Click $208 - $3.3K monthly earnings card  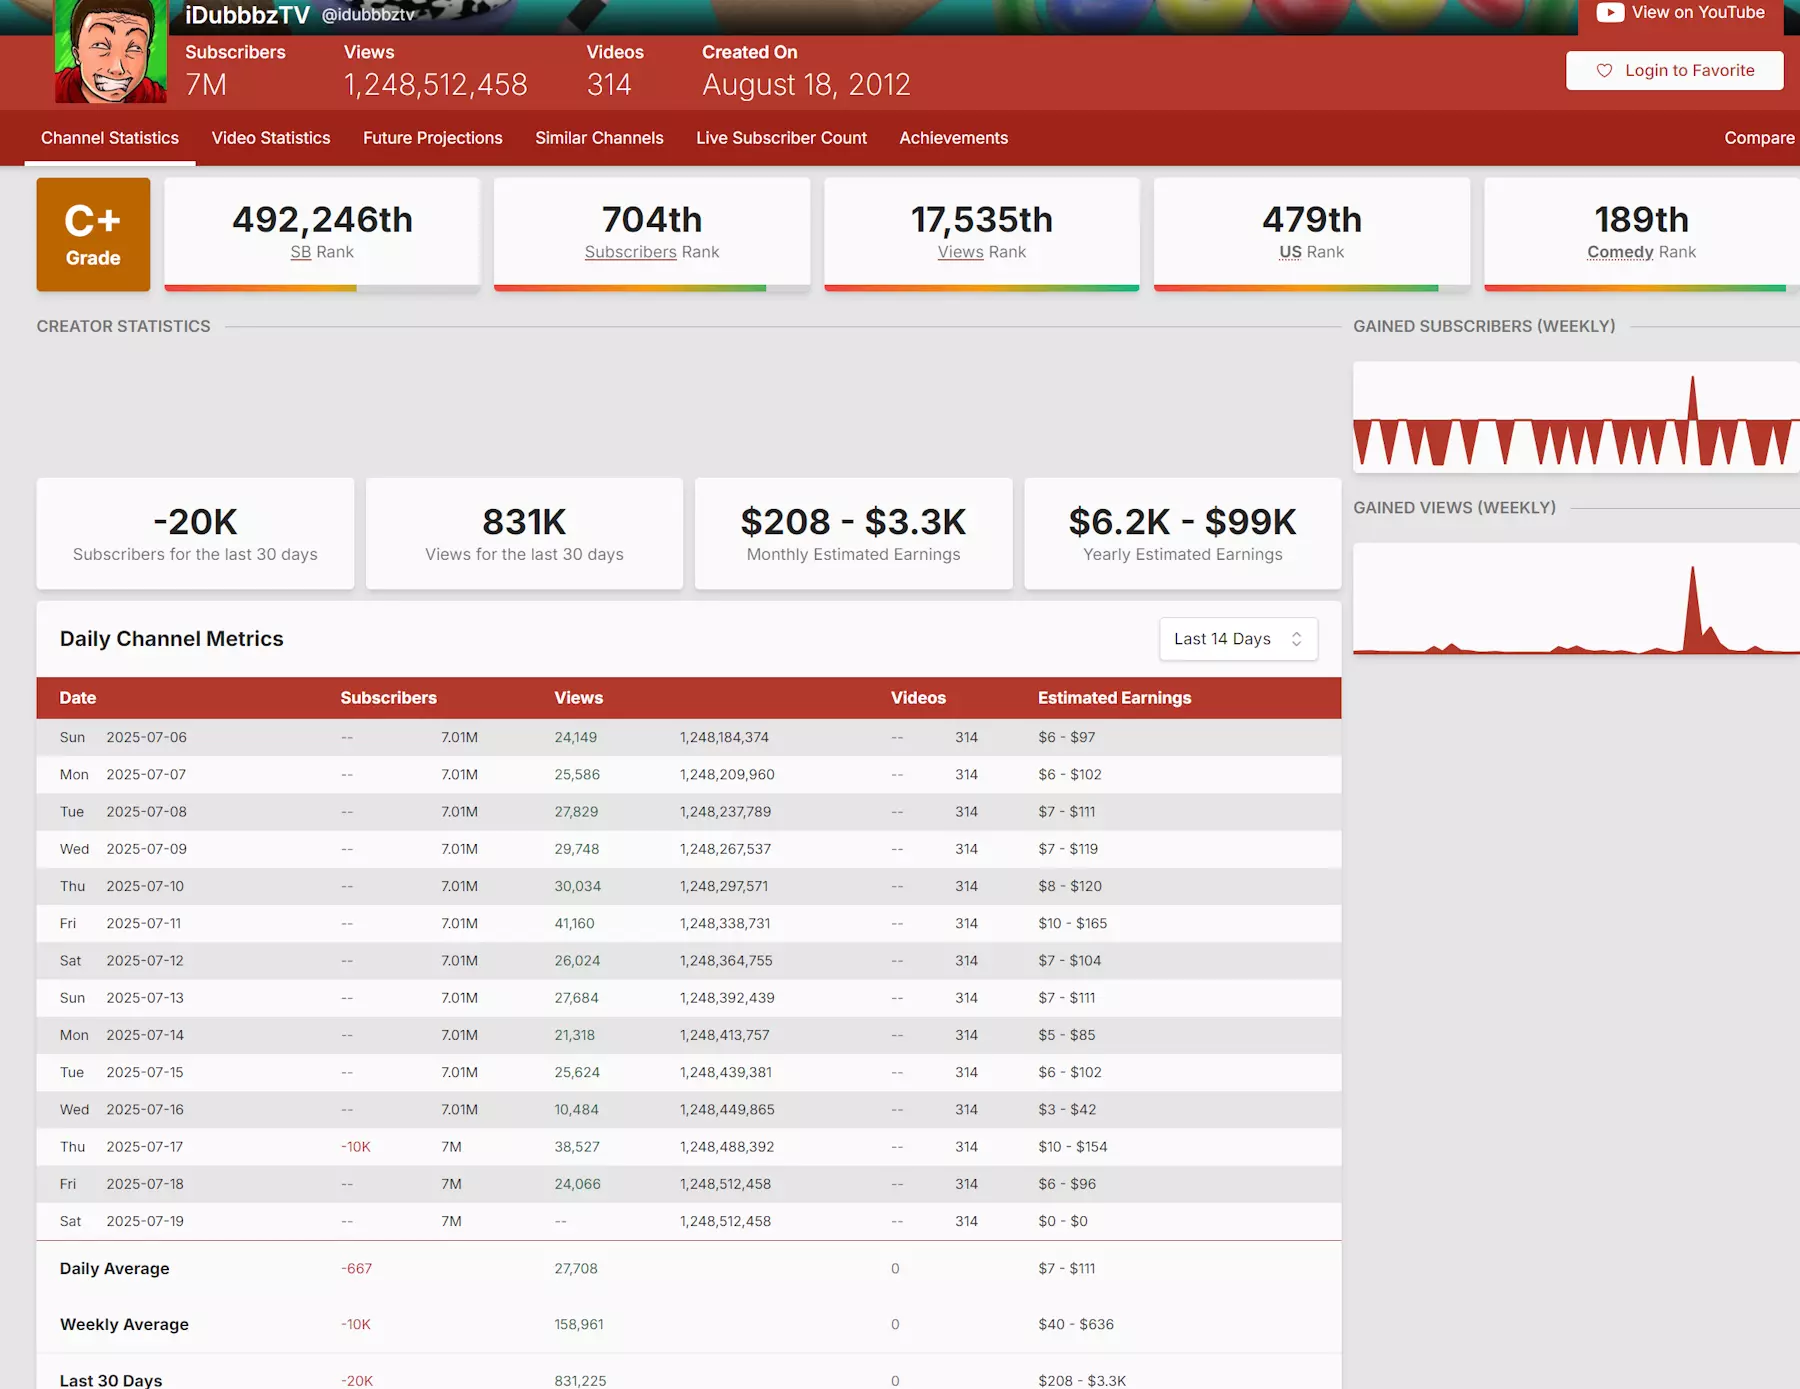[853, 533]
